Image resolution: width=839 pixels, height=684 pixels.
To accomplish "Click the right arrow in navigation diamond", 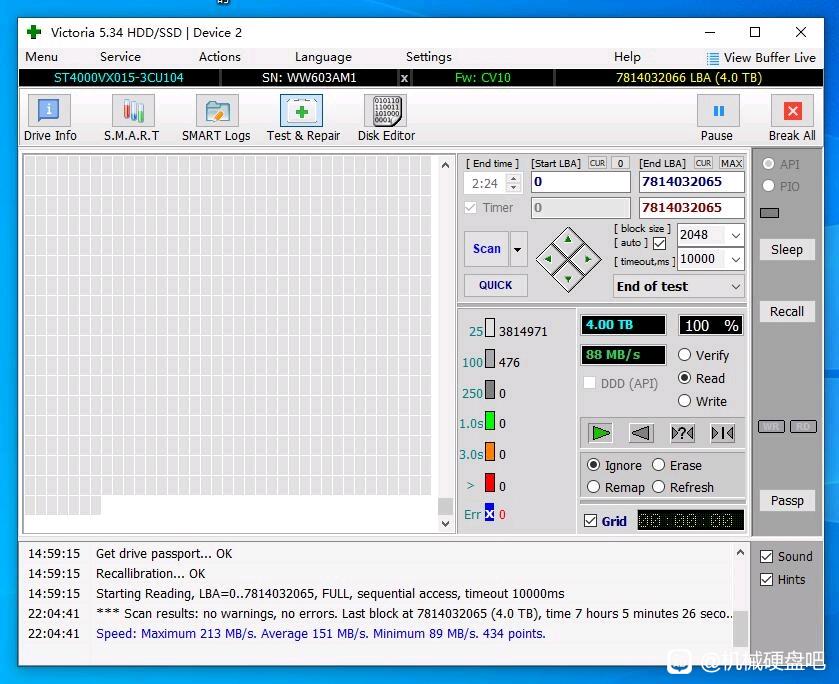I will click(x=588, y=259).
